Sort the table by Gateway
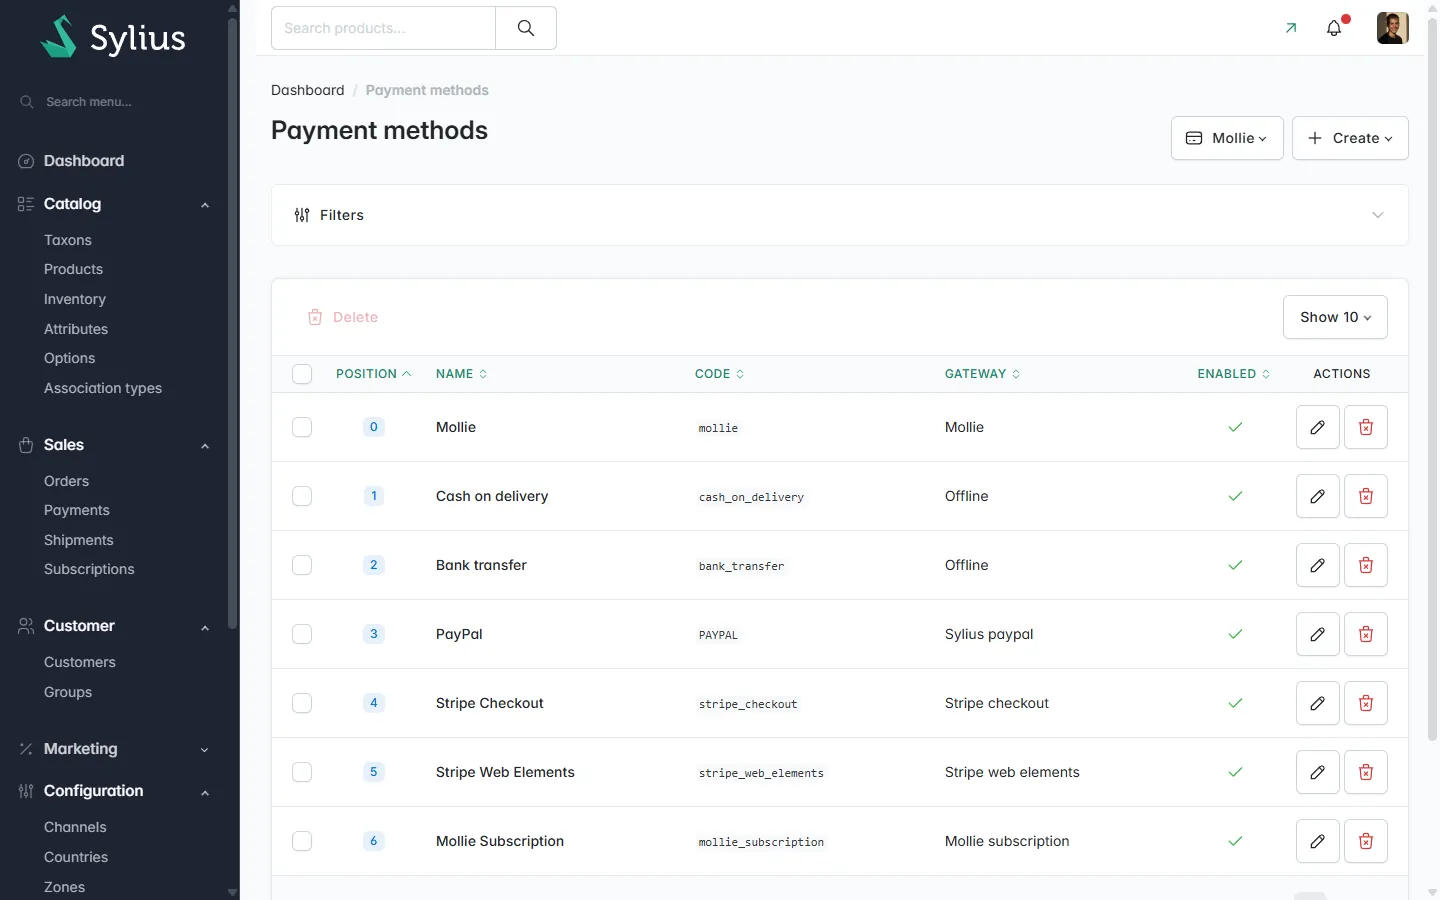 (x=983, y=374)
